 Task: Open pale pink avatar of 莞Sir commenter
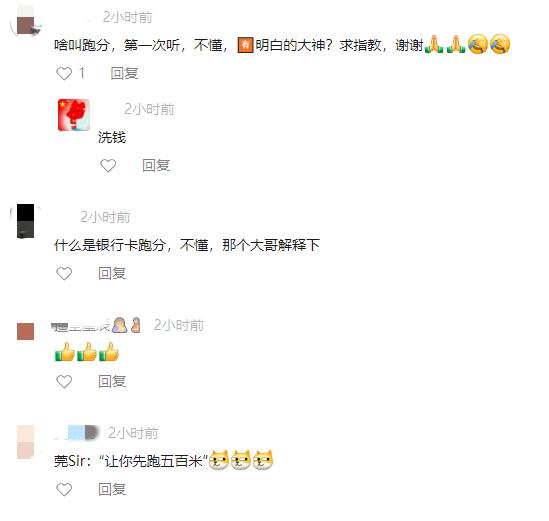[26, 442]
